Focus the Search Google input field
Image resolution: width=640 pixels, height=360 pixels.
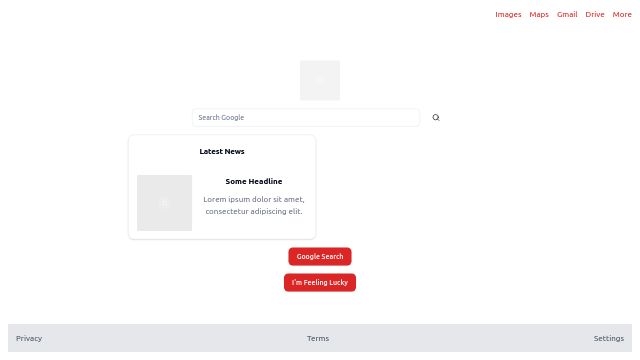pyautogui.click(x=306, y=118)
